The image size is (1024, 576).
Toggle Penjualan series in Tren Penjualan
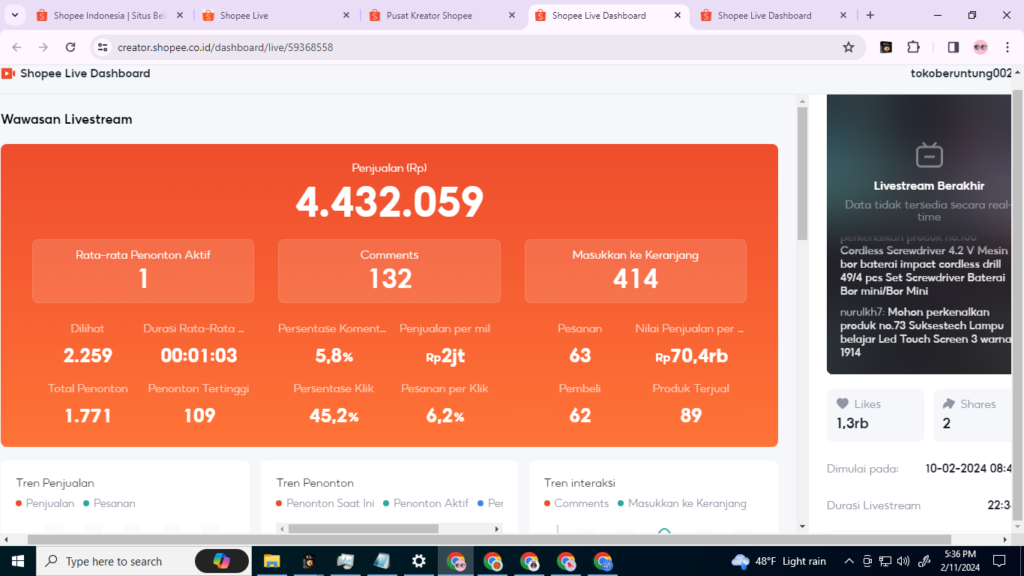pyautogui.click(x=44, y=504)
